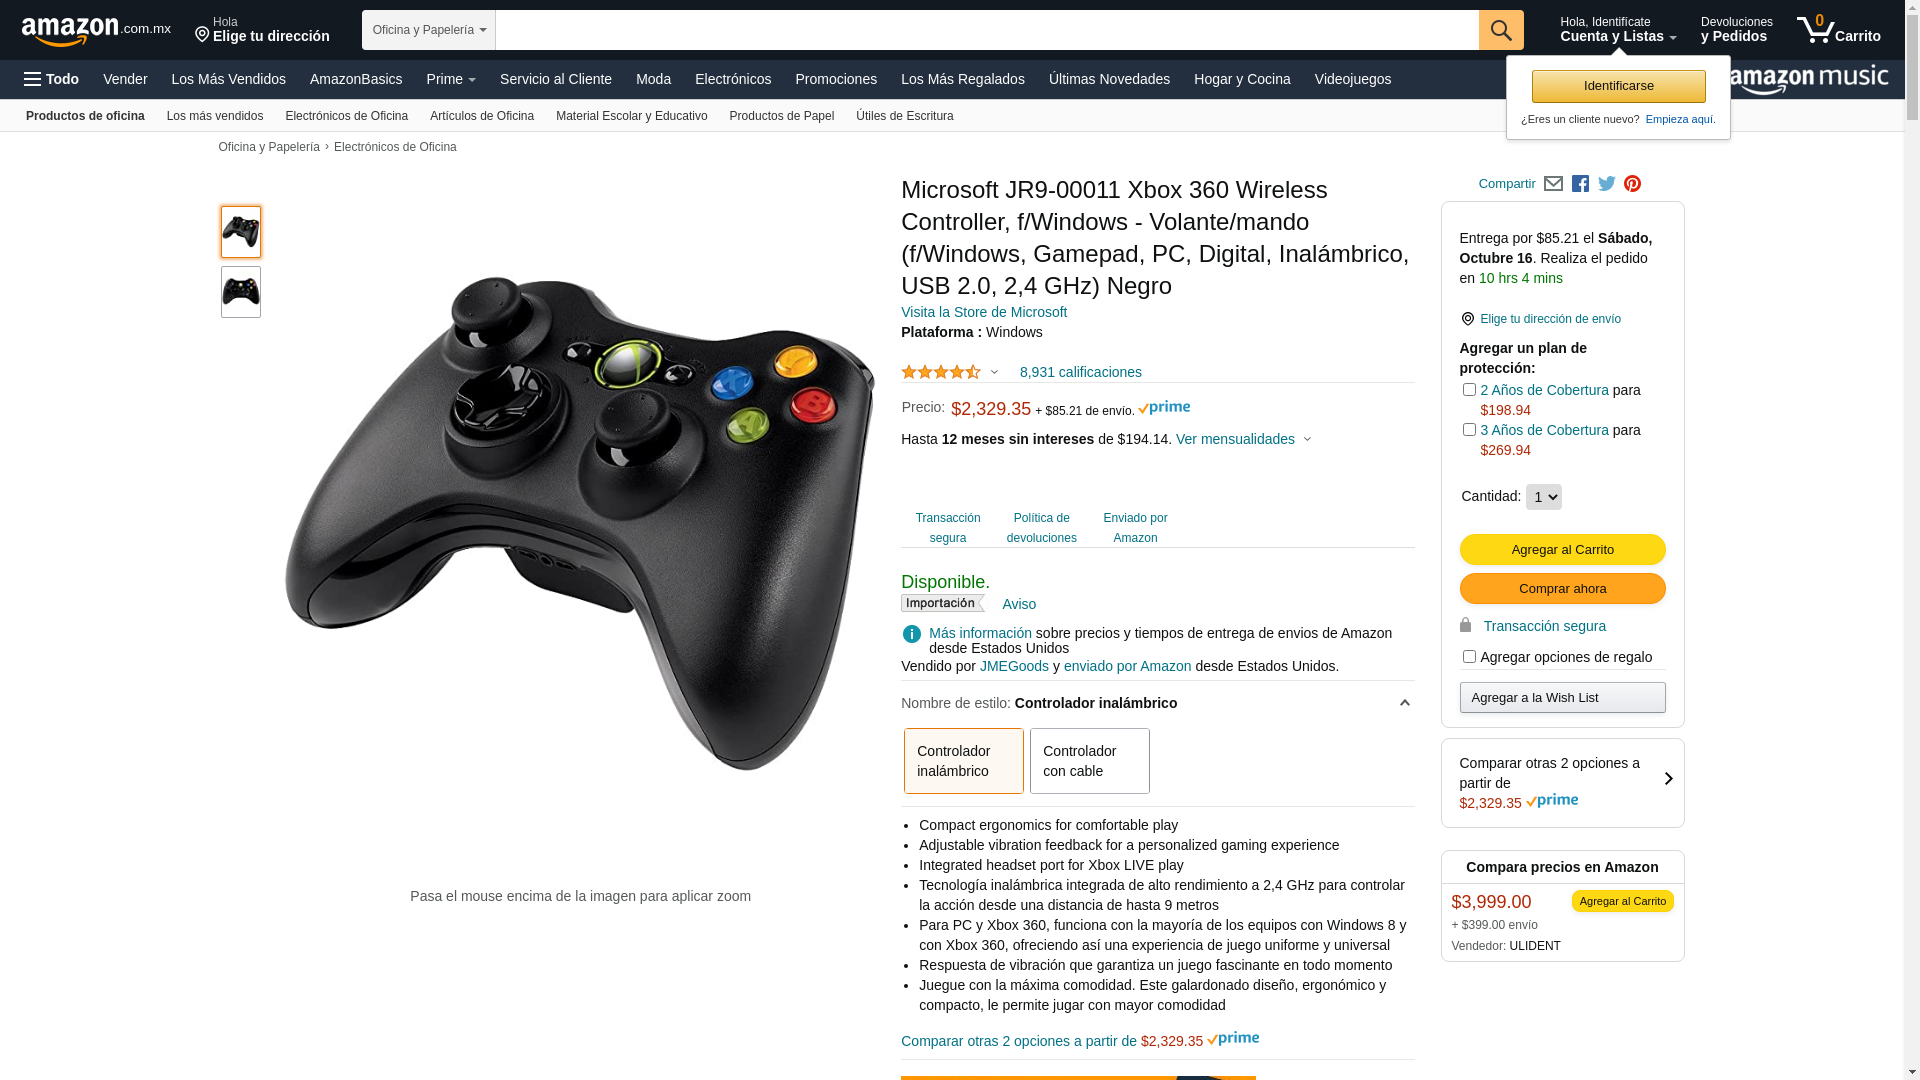Select the second controller thumbnail image

[x=241, y=292]
